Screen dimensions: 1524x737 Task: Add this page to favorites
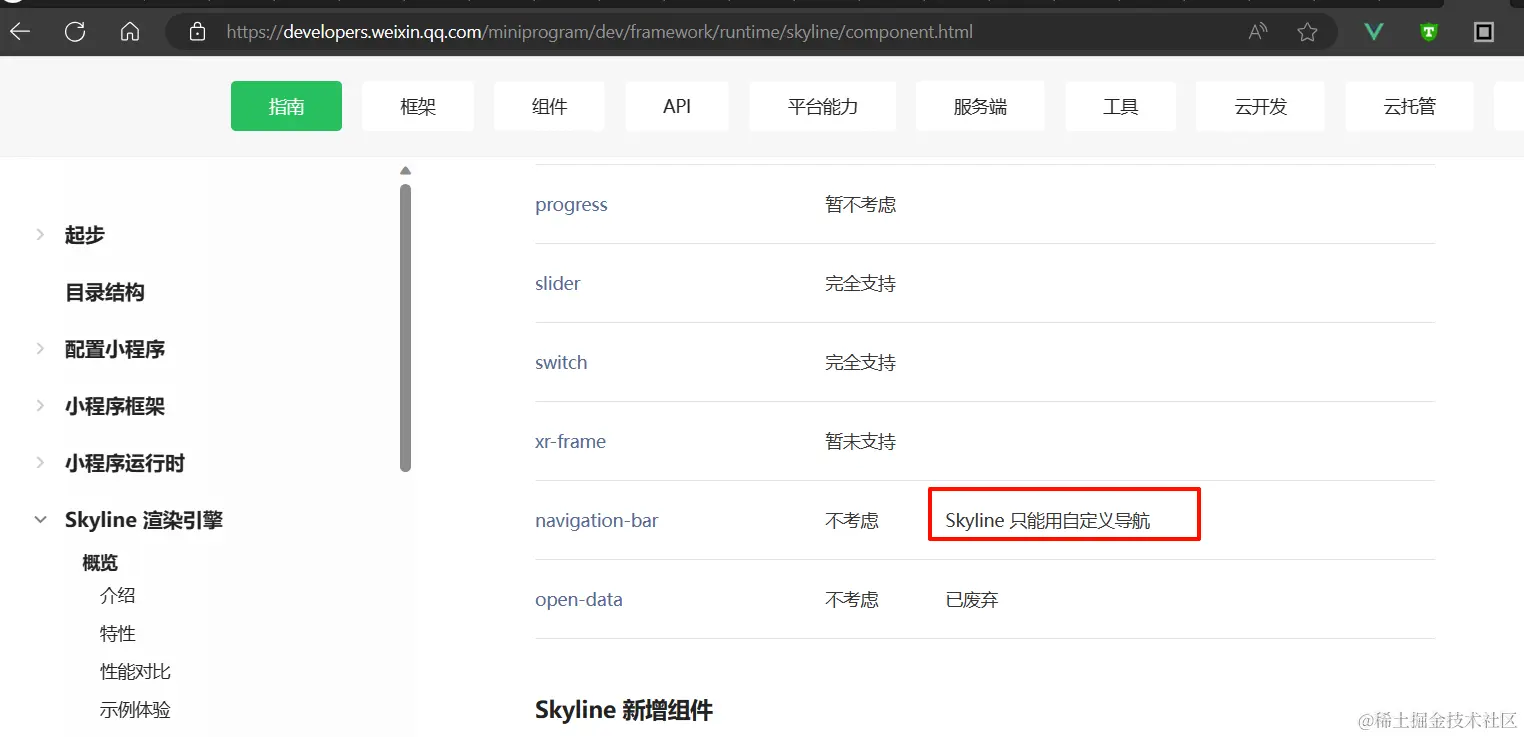pos(1307,31)
